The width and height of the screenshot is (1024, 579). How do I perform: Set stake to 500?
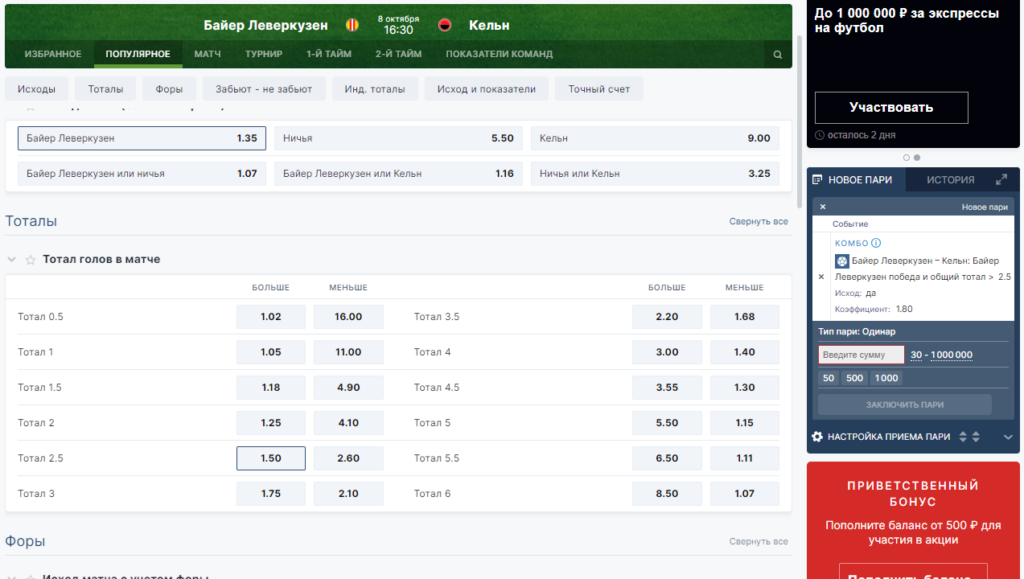point(855,378)
